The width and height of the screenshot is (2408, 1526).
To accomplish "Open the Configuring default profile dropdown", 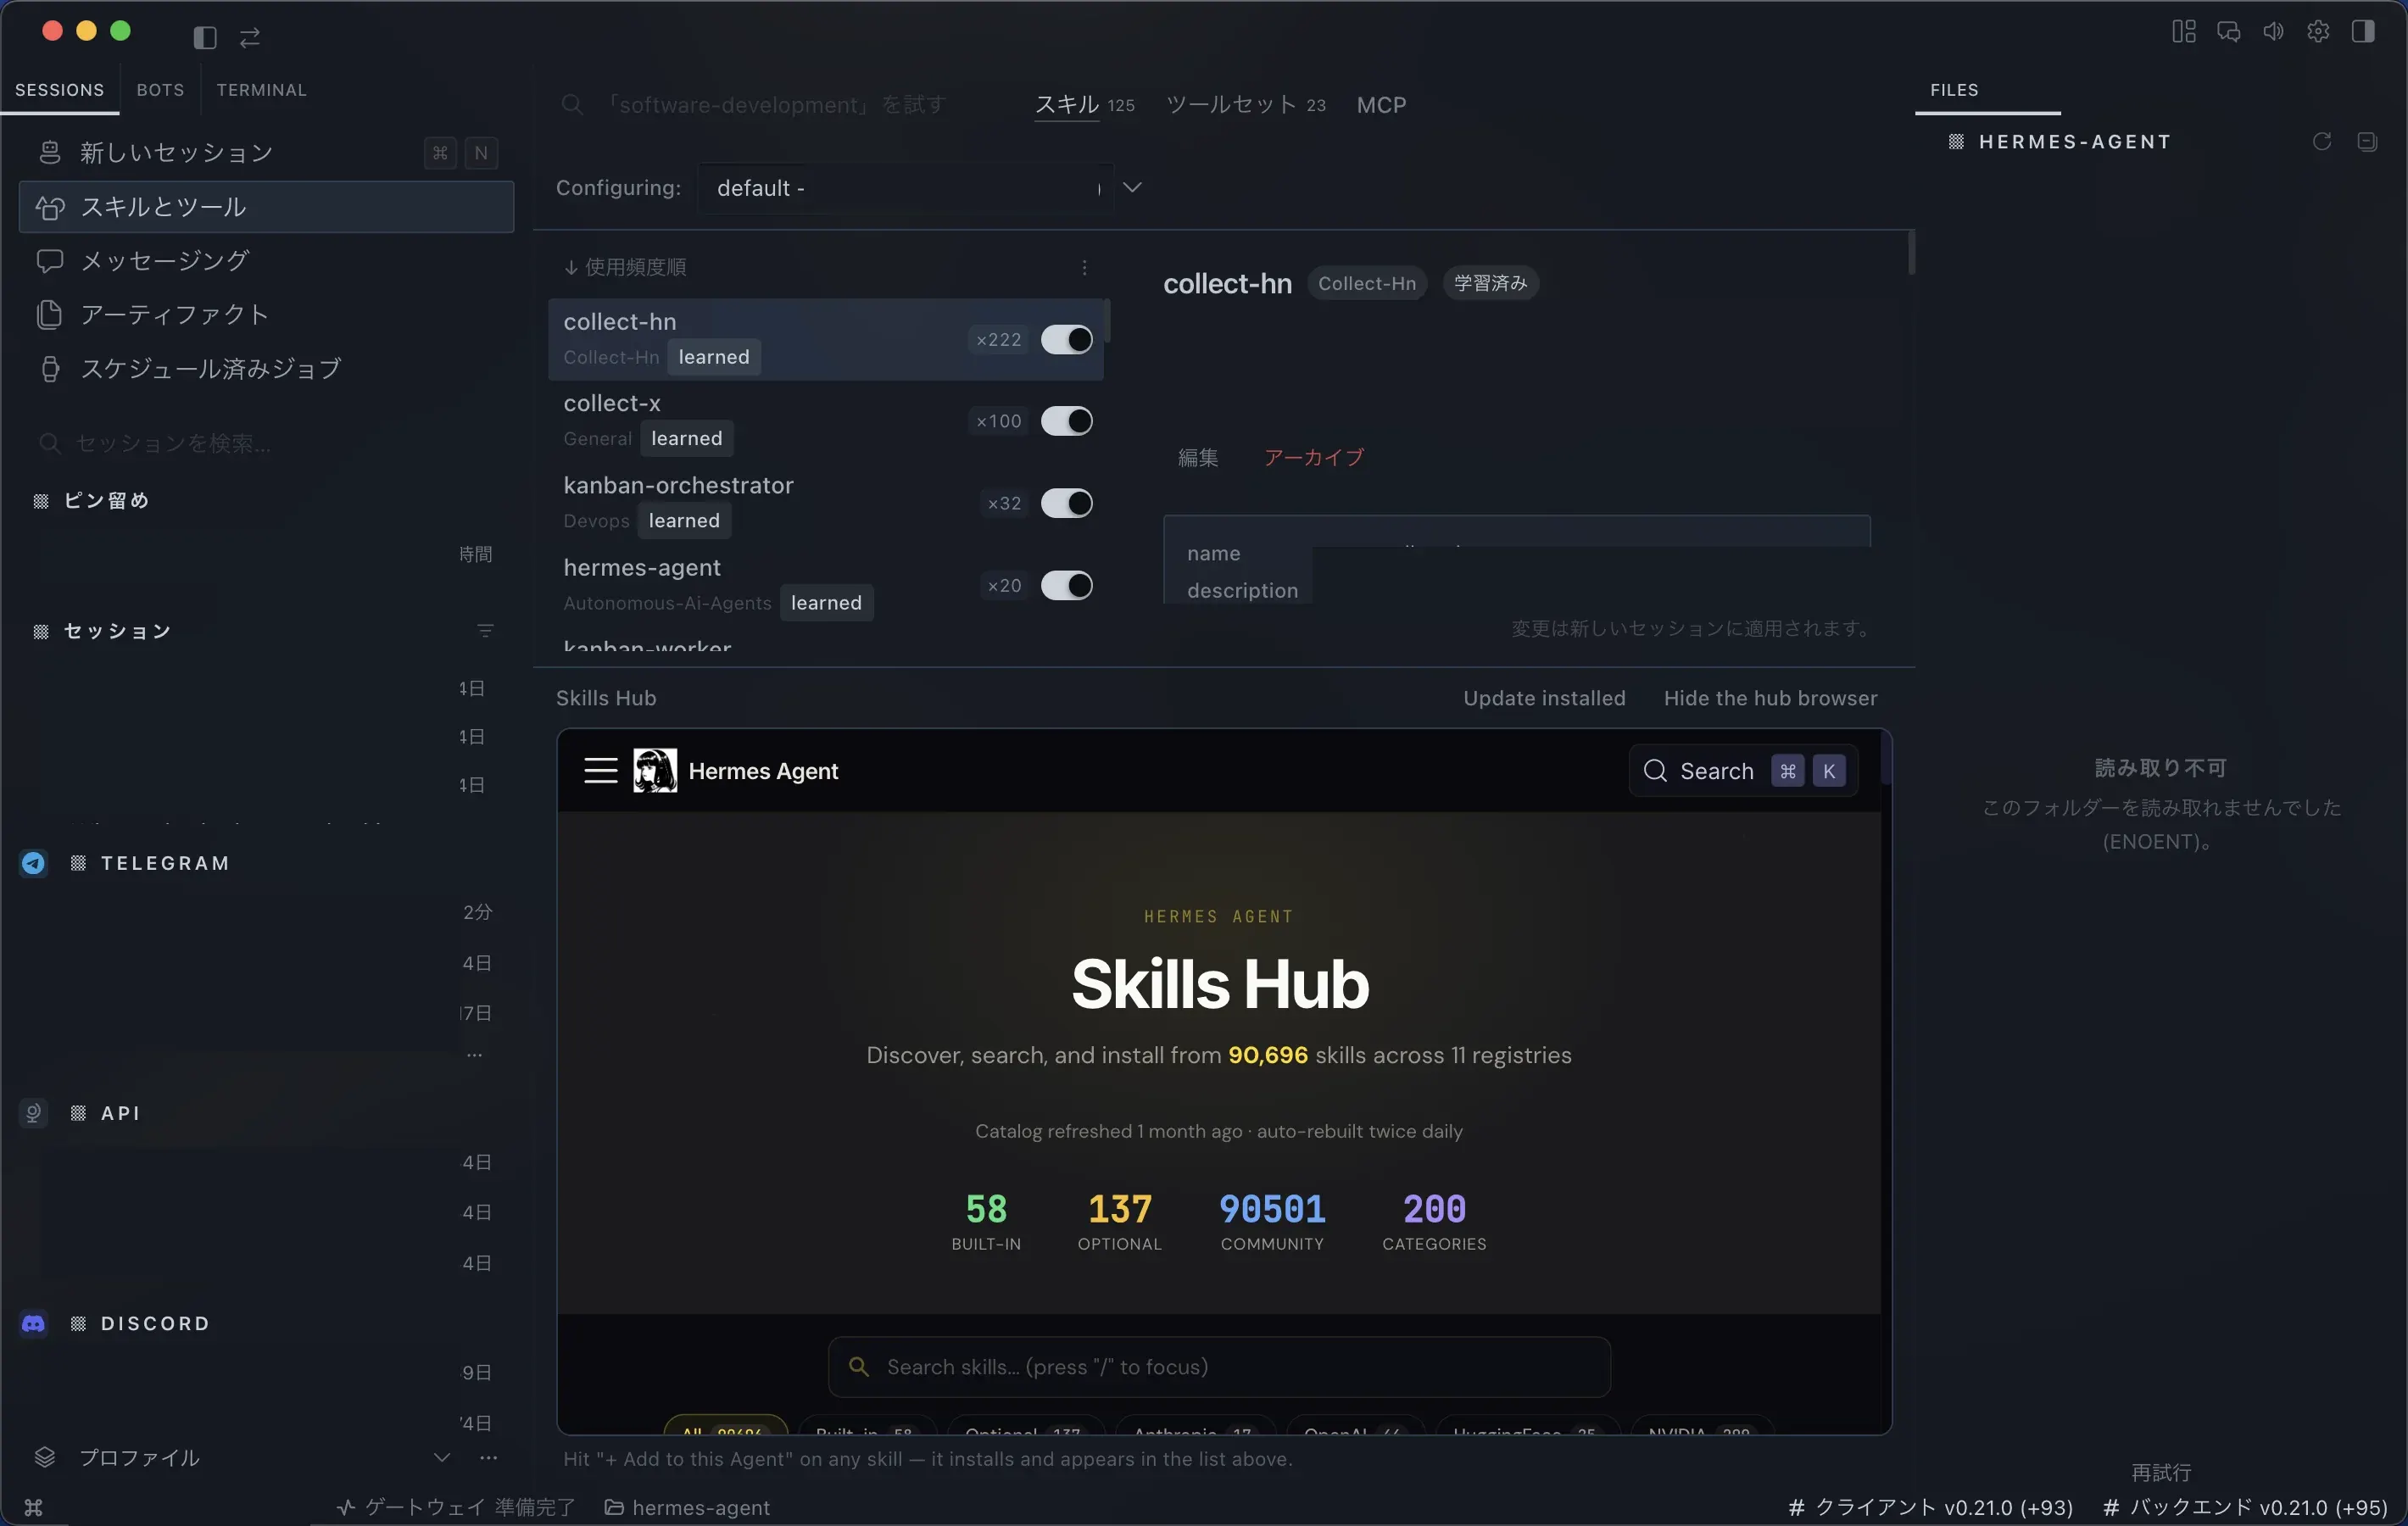I will click(x=920, y=188).
